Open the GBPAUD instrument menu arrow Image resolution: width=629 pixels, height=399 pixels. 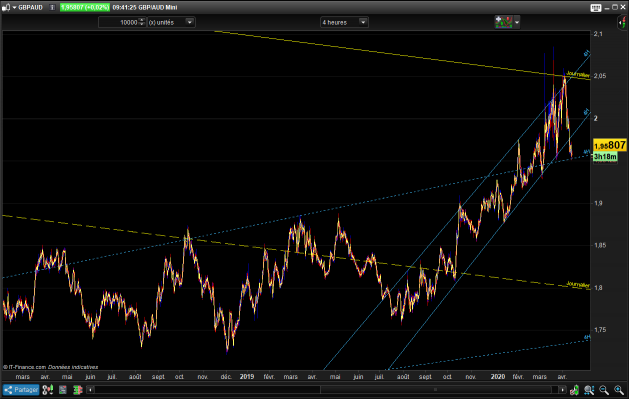point(14,7)
